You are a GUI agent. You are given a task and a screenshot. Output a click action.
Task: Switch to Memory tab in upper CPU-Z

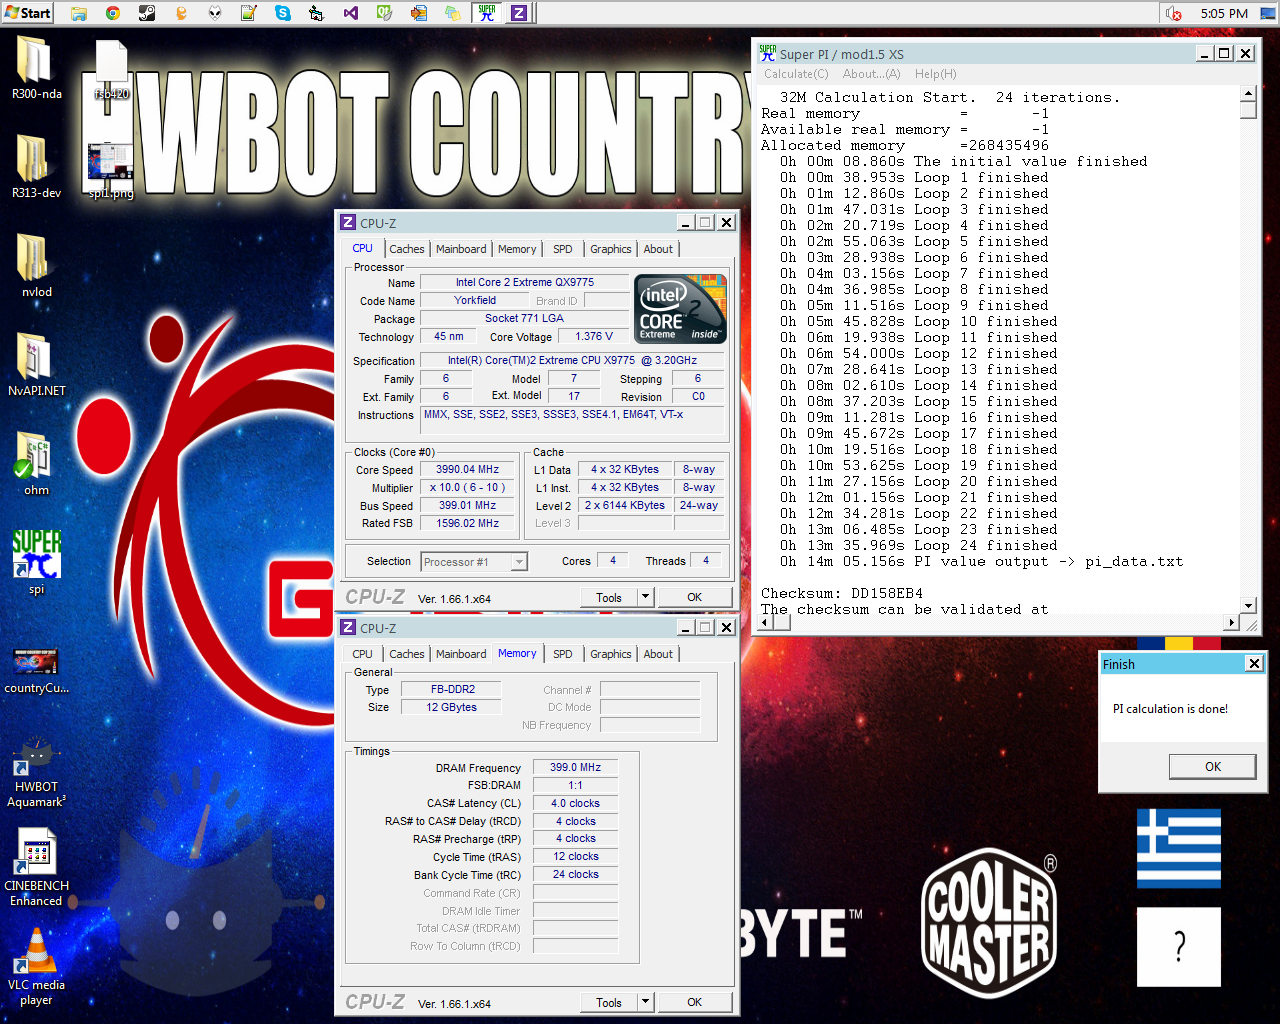click(x=517, y=249)
